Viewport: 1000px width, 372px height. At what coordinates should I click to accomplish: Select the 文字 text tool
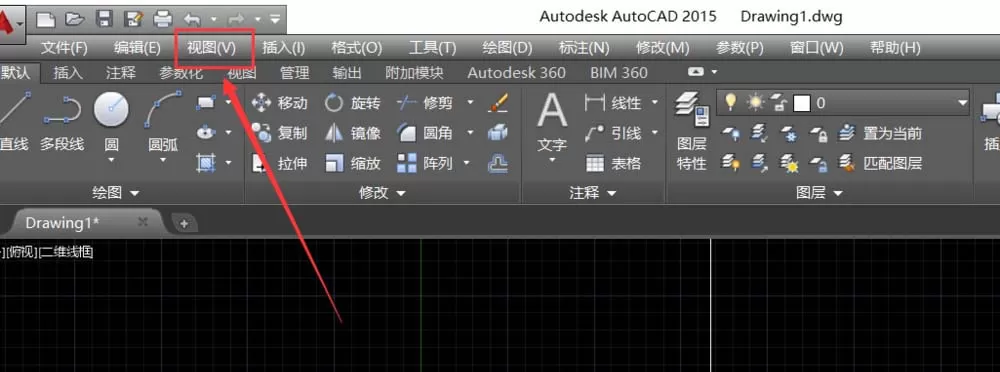click(x=552, y=123)
